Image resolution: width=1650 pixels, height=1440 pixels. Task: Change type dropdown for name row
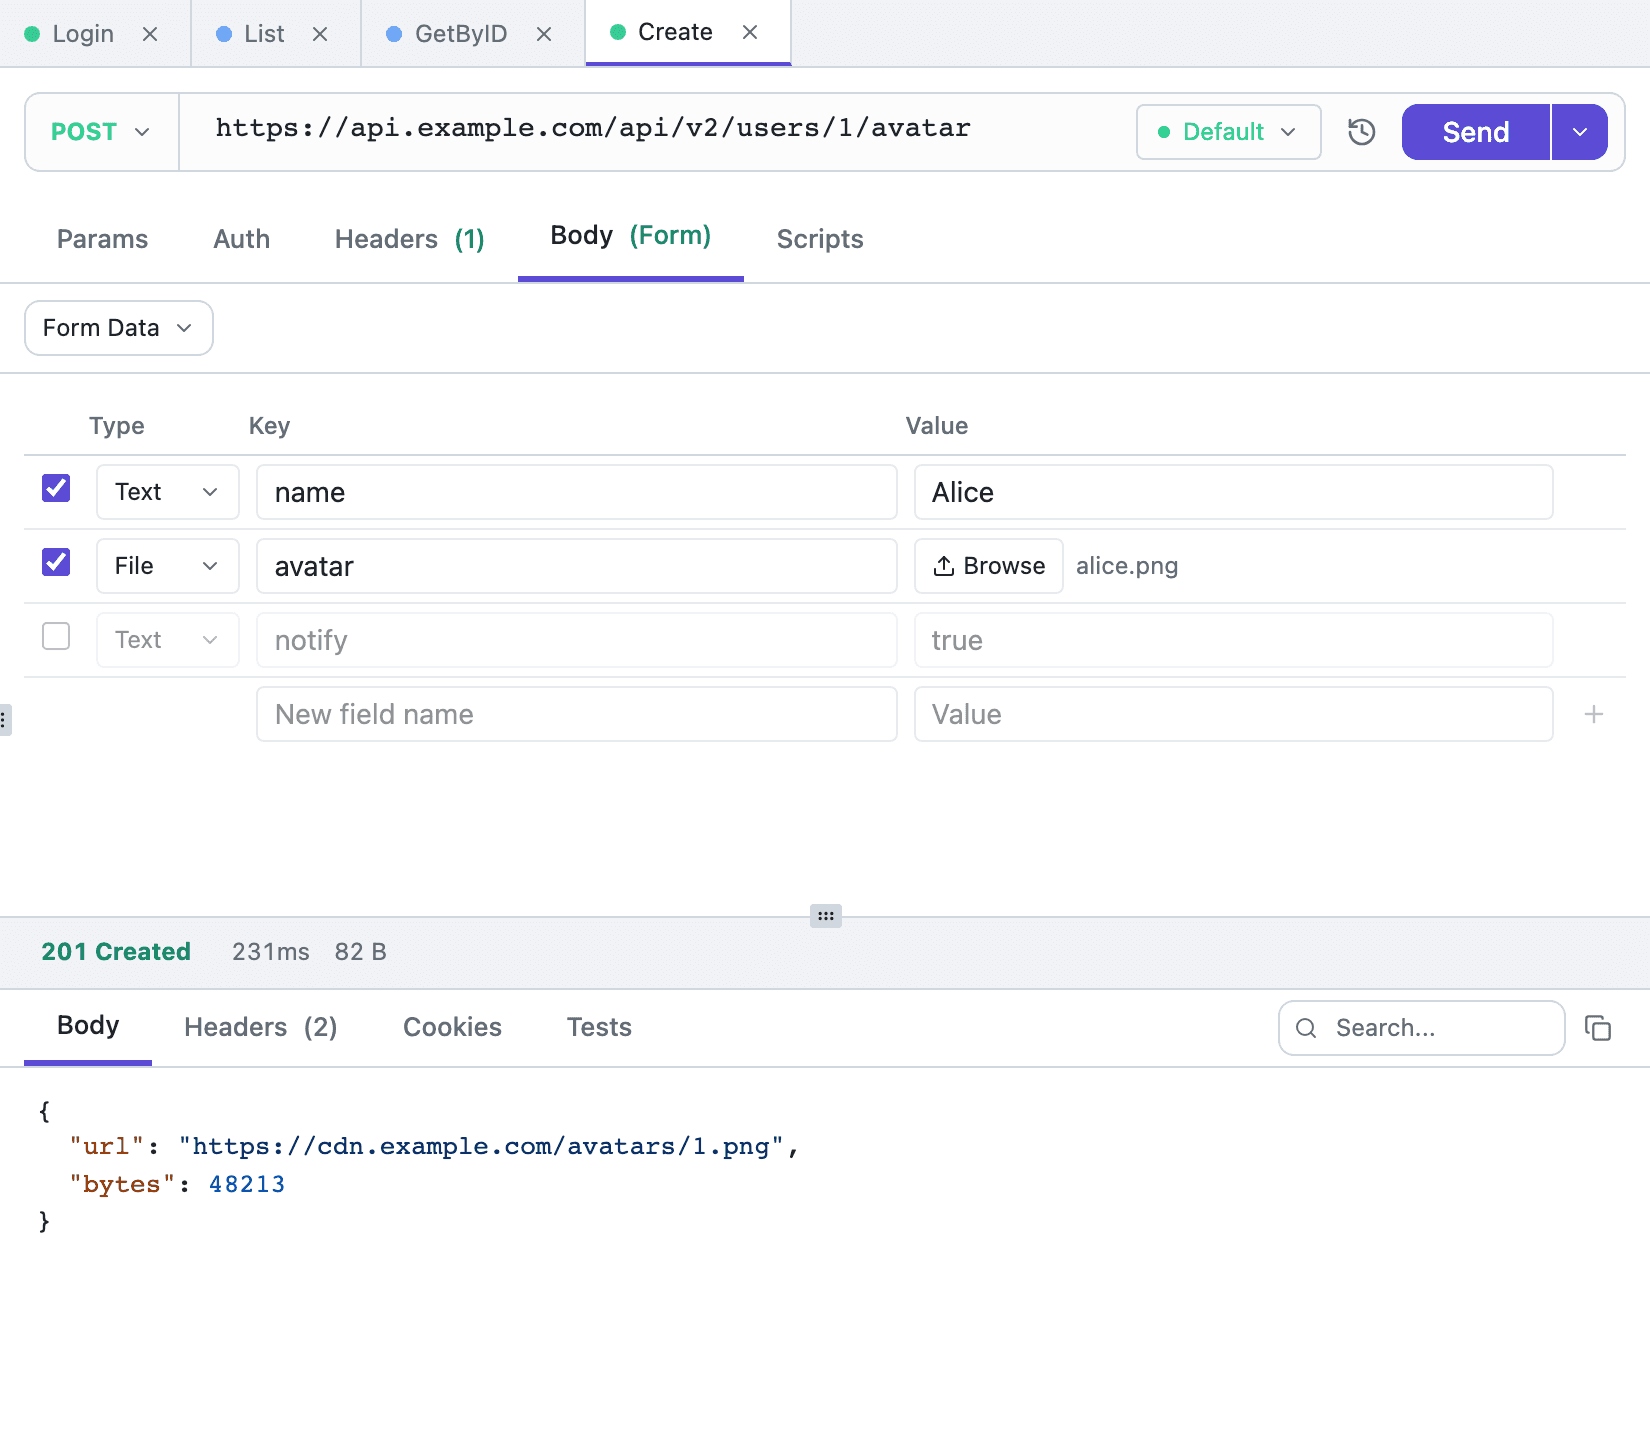pyautogui.click(x=168, y=492)
